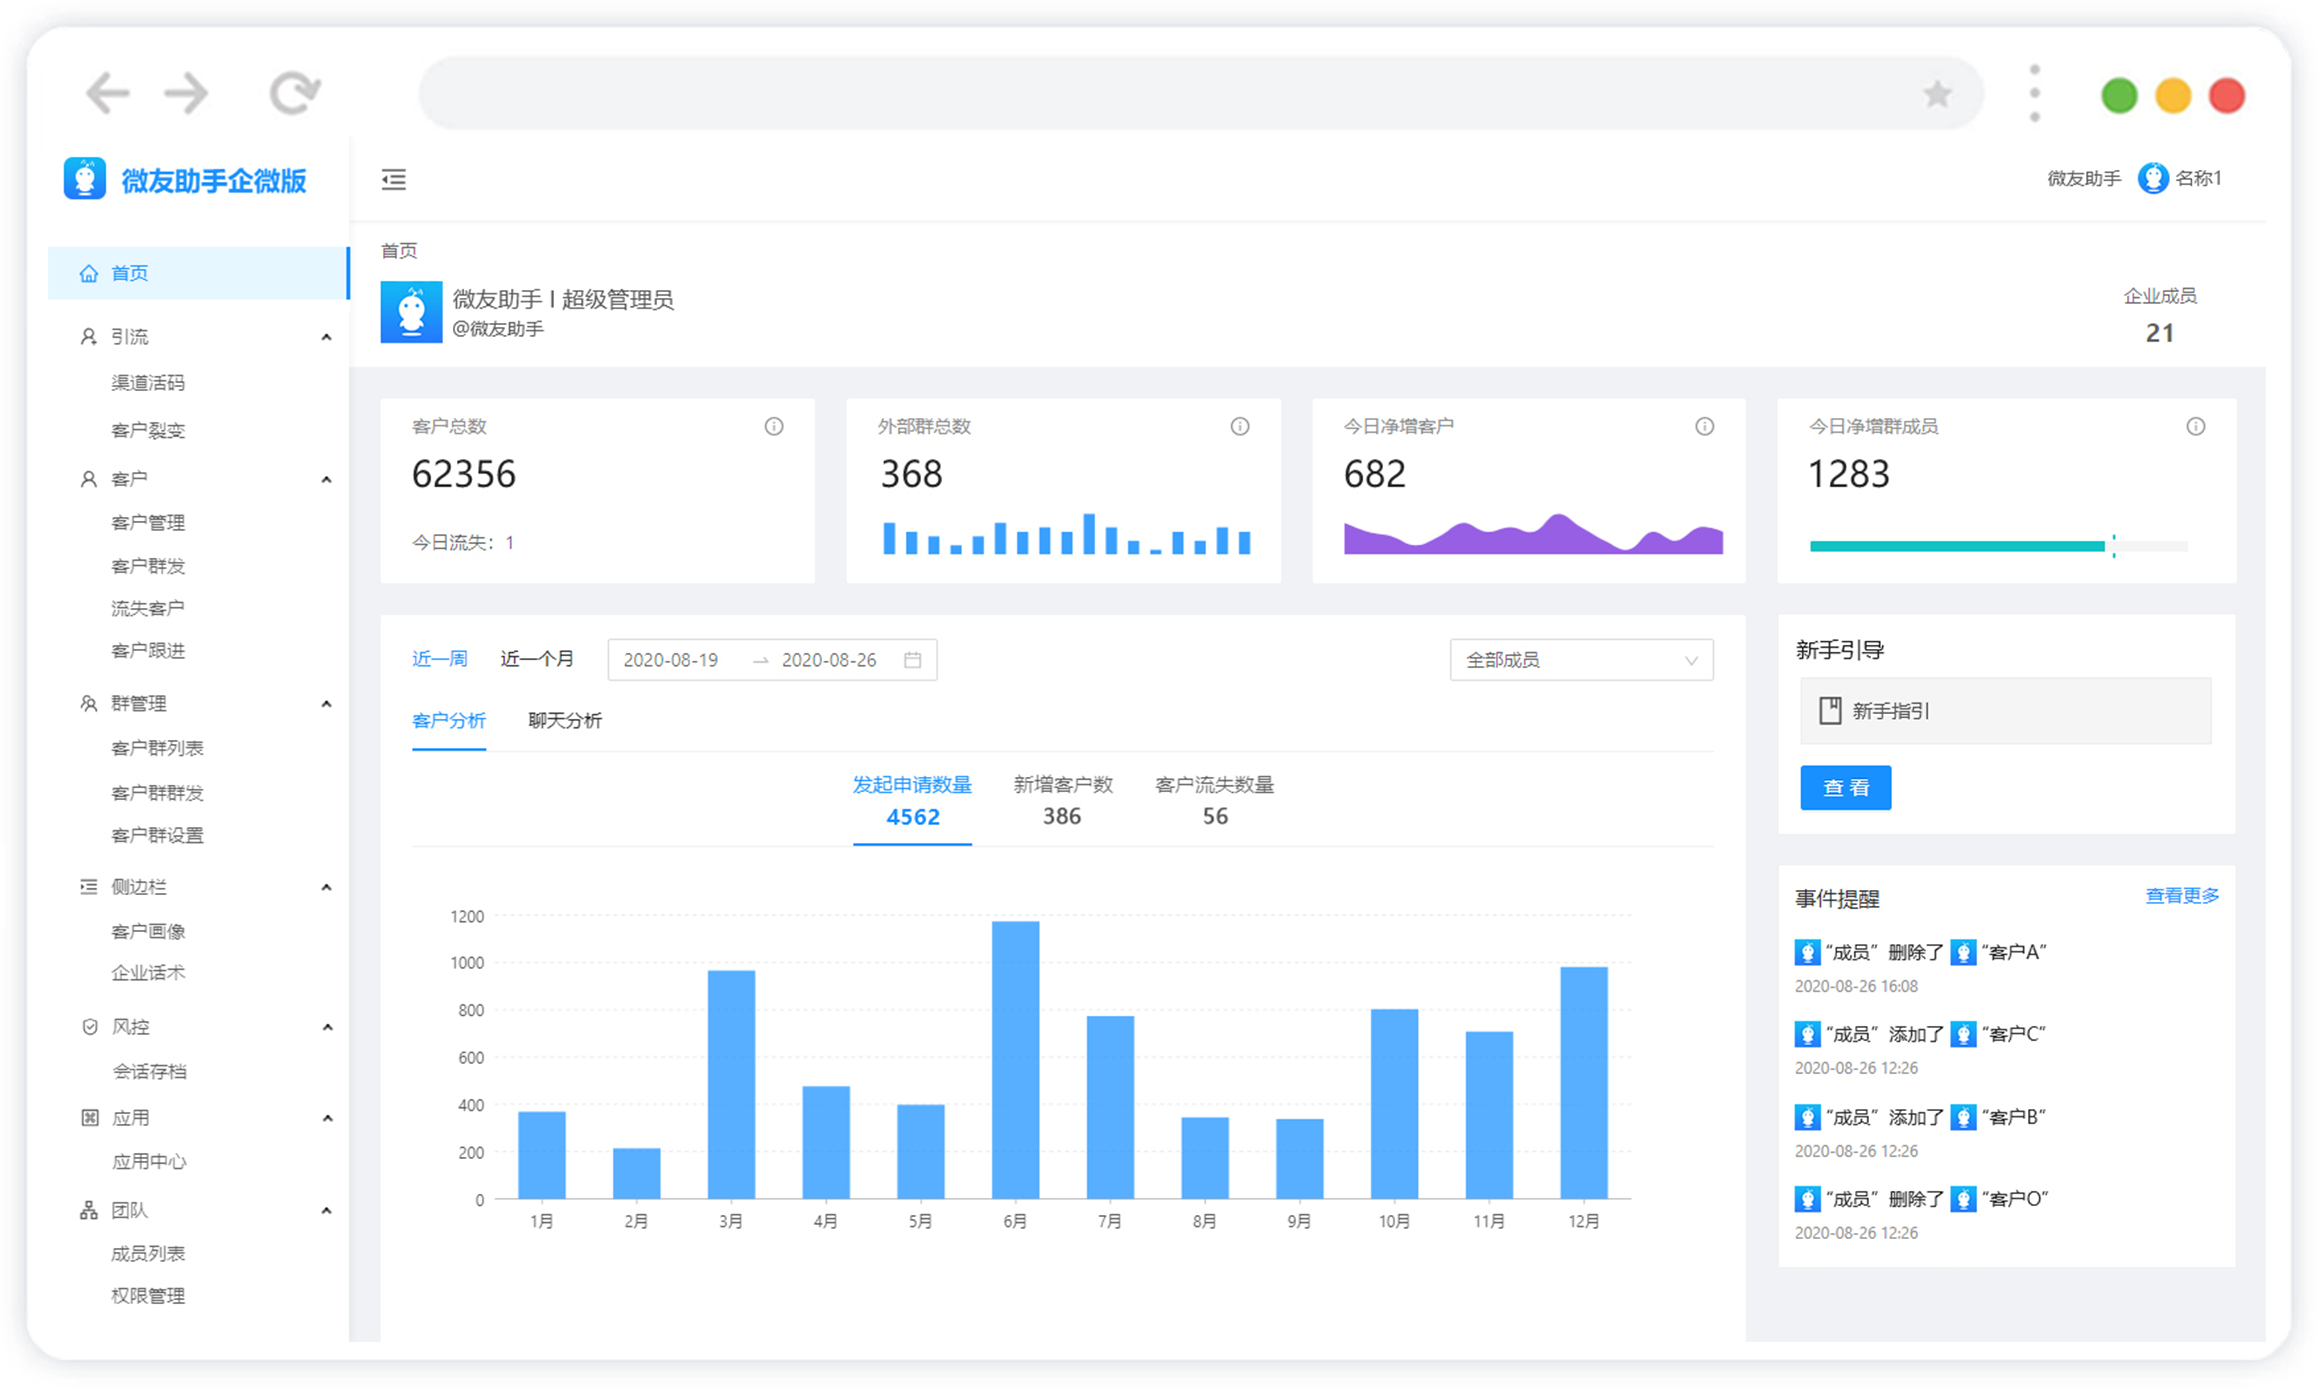Switch to 近一个月 time range
The height and width of the screenshot is (1388, 2320).
click(537, 659)
